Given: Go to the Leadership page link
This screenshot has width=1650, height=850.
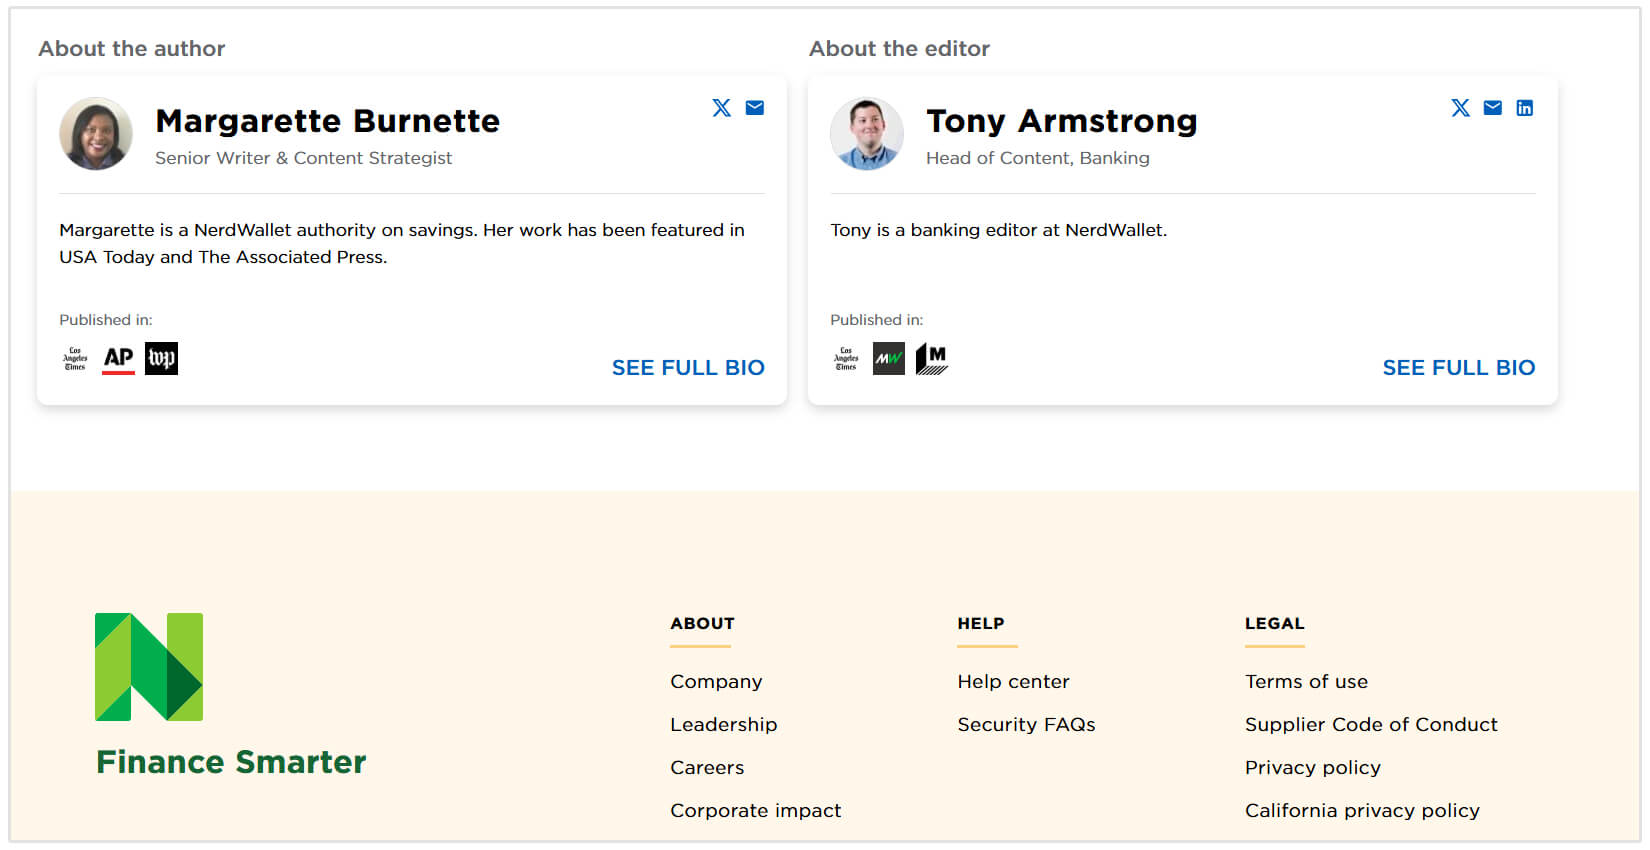Looking at the screenshot, I should click(723, 725).
